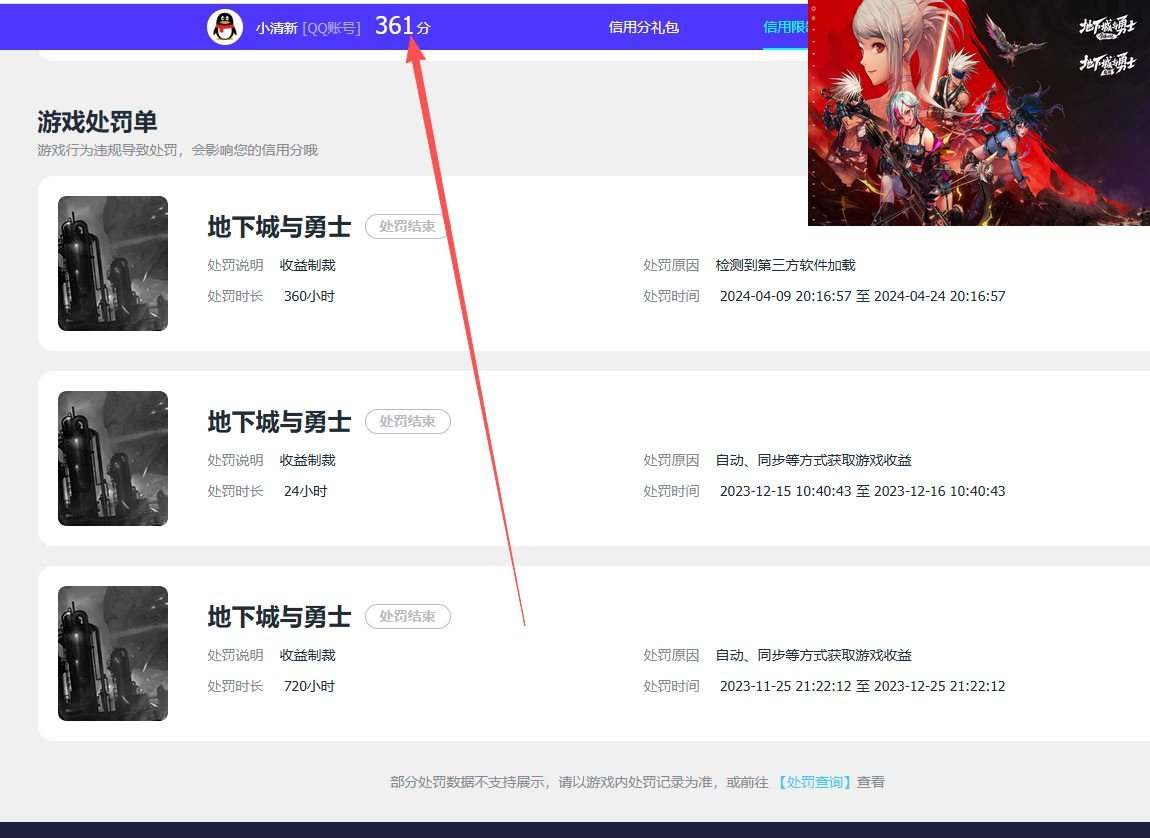The image size is (1150, 838).
Task: Click penalty reason in 2023-11-25 card
Action: 813,655
